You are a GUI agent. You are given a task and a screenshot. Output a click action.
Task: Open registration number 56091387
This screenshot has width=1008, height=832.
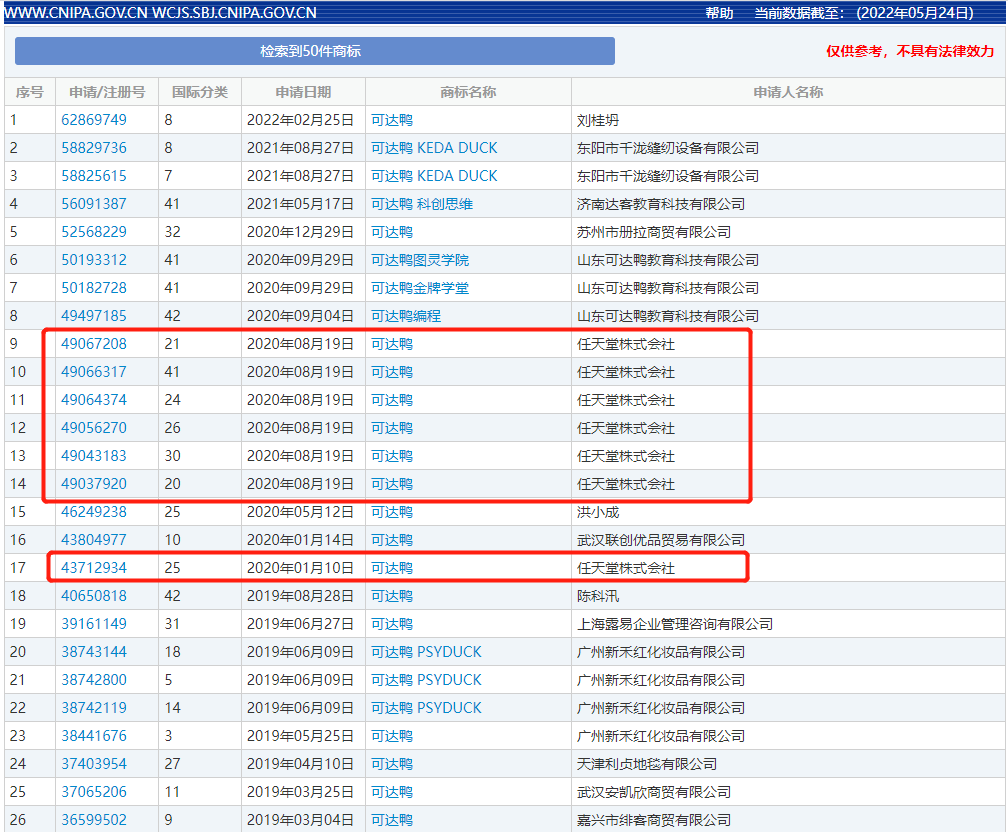94,204
